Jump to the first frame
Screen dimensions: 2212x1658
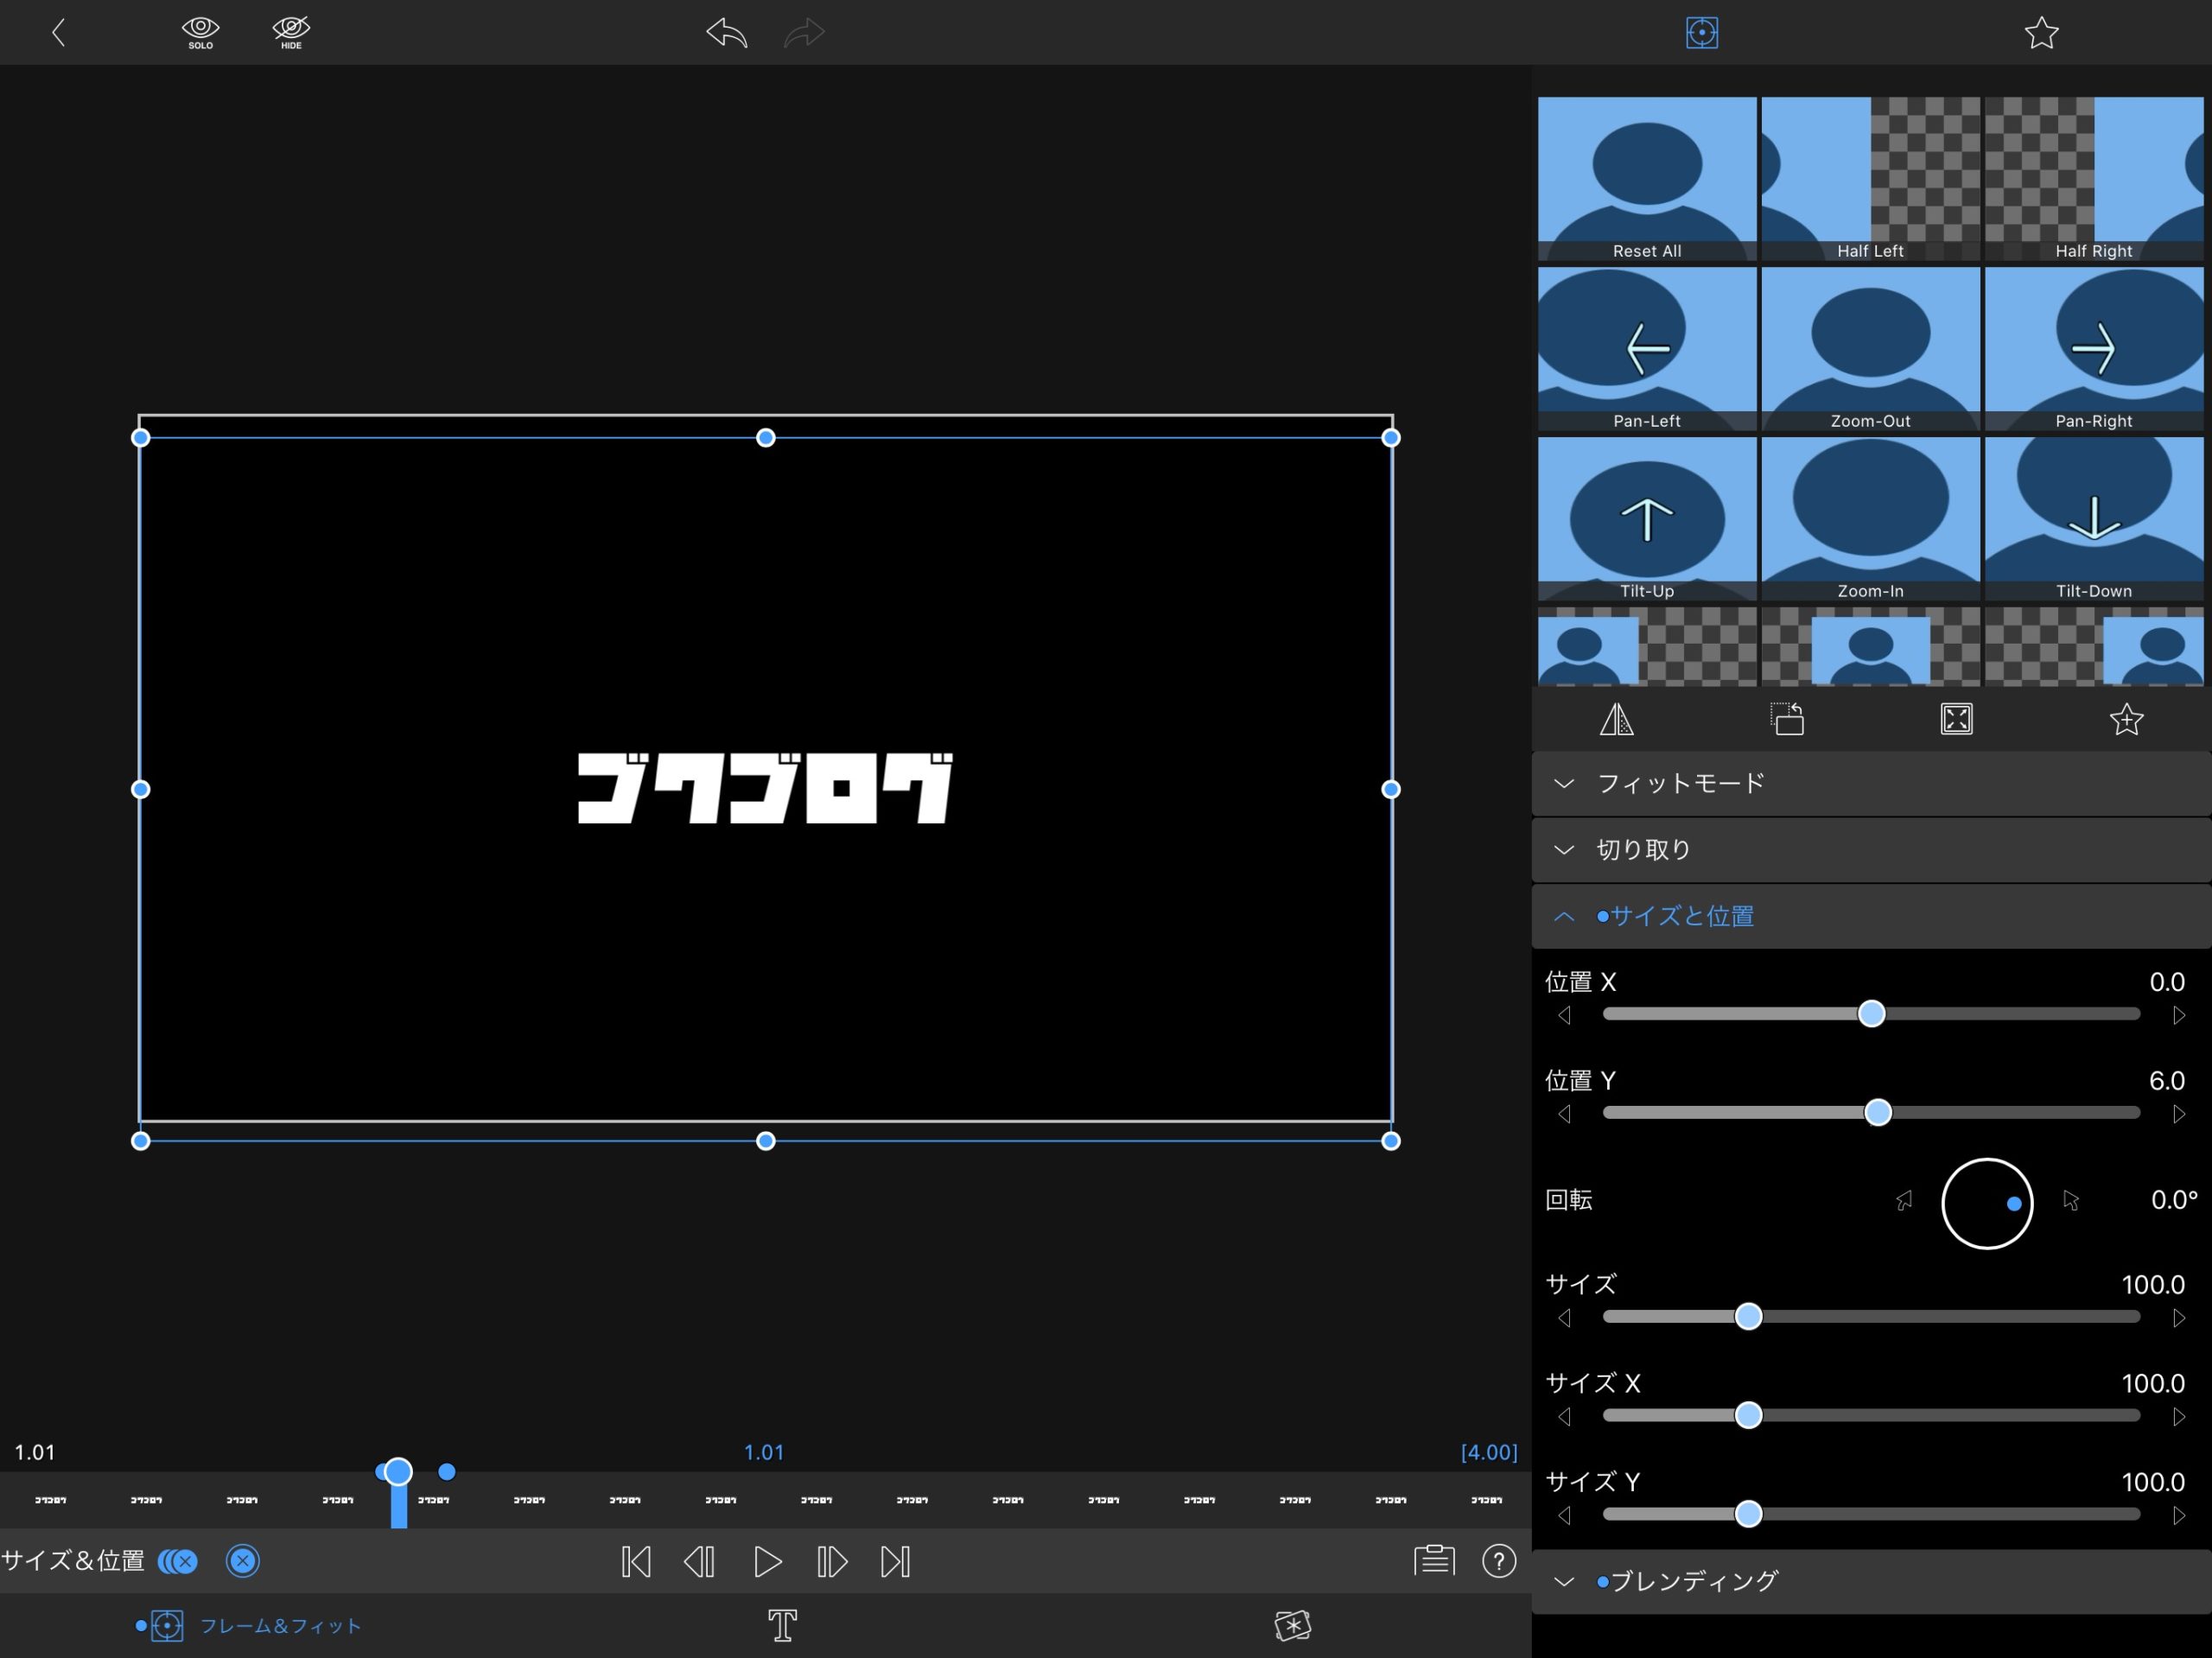point(636,1561)
